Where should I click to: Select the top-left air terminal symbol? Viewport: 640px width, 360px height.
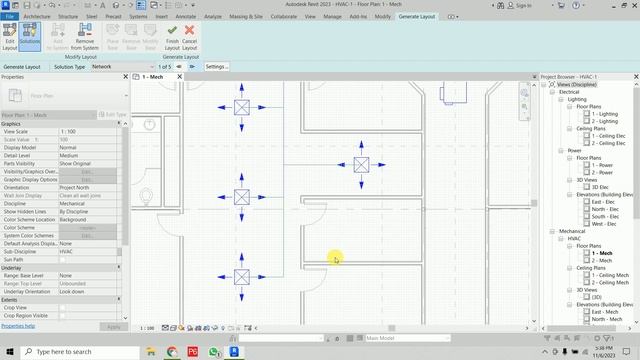(242, 107)
